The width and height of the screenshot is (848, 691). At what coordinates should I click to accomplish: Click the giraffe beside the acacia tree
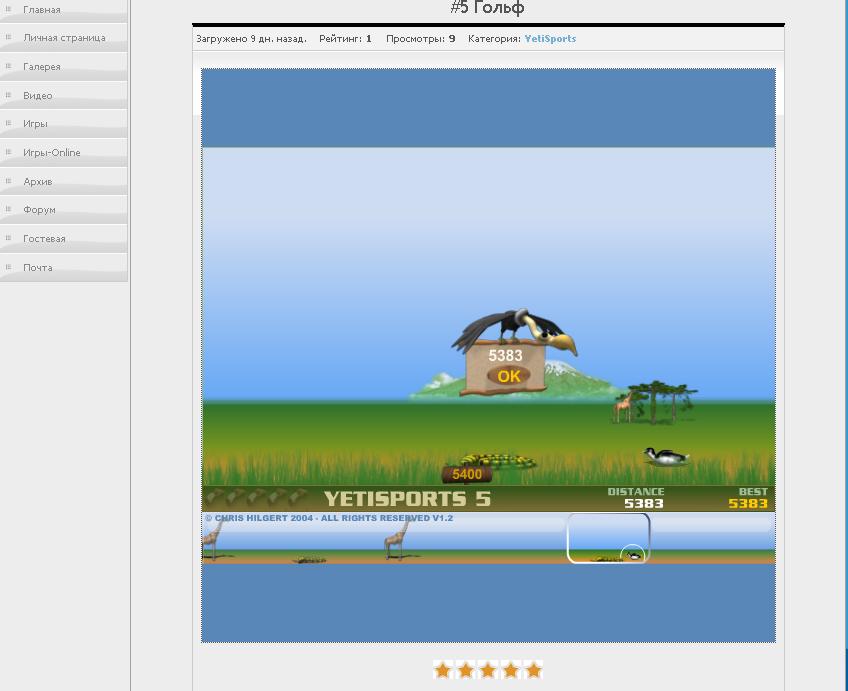coord(624,407)
